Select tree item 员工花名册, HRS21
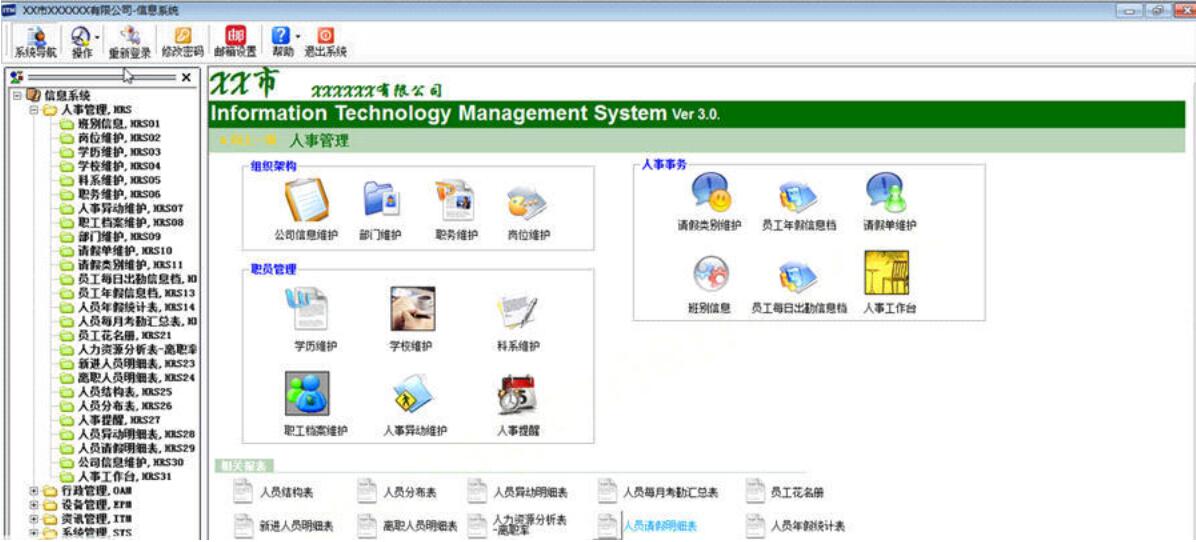Screen dimensions: 1196x542 [125, 335]
